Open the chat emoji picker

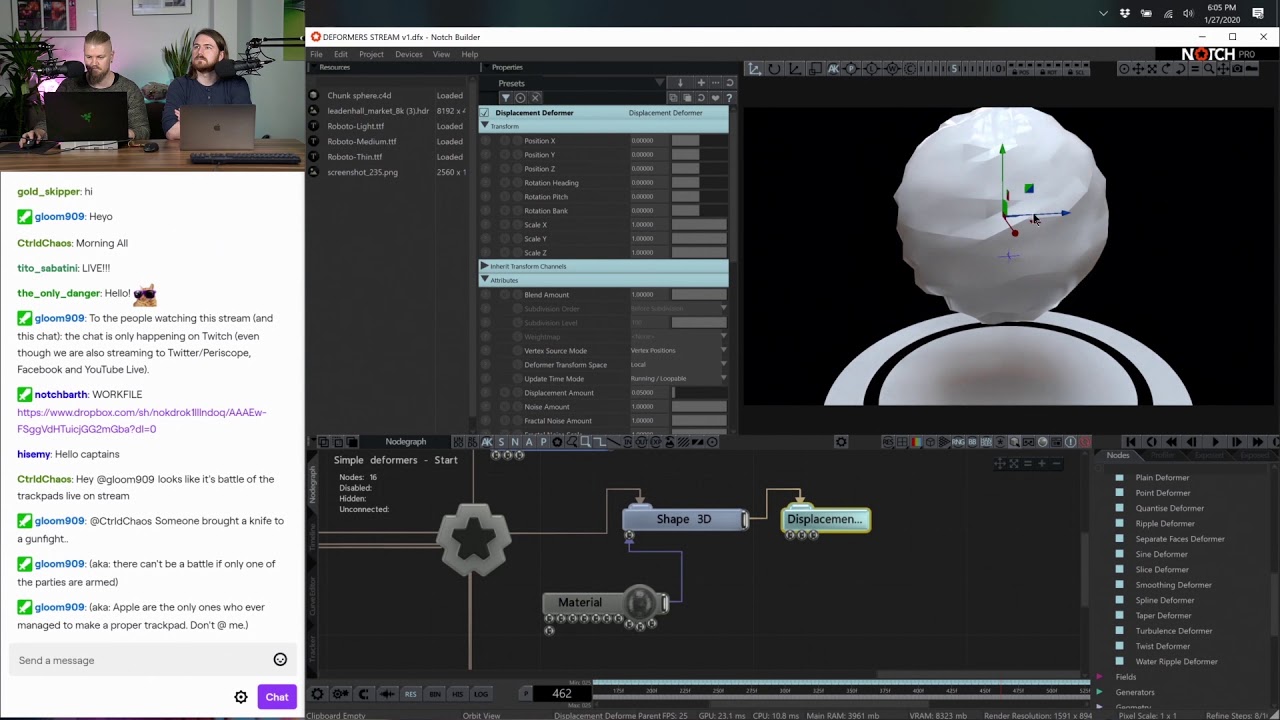[280, 660]
